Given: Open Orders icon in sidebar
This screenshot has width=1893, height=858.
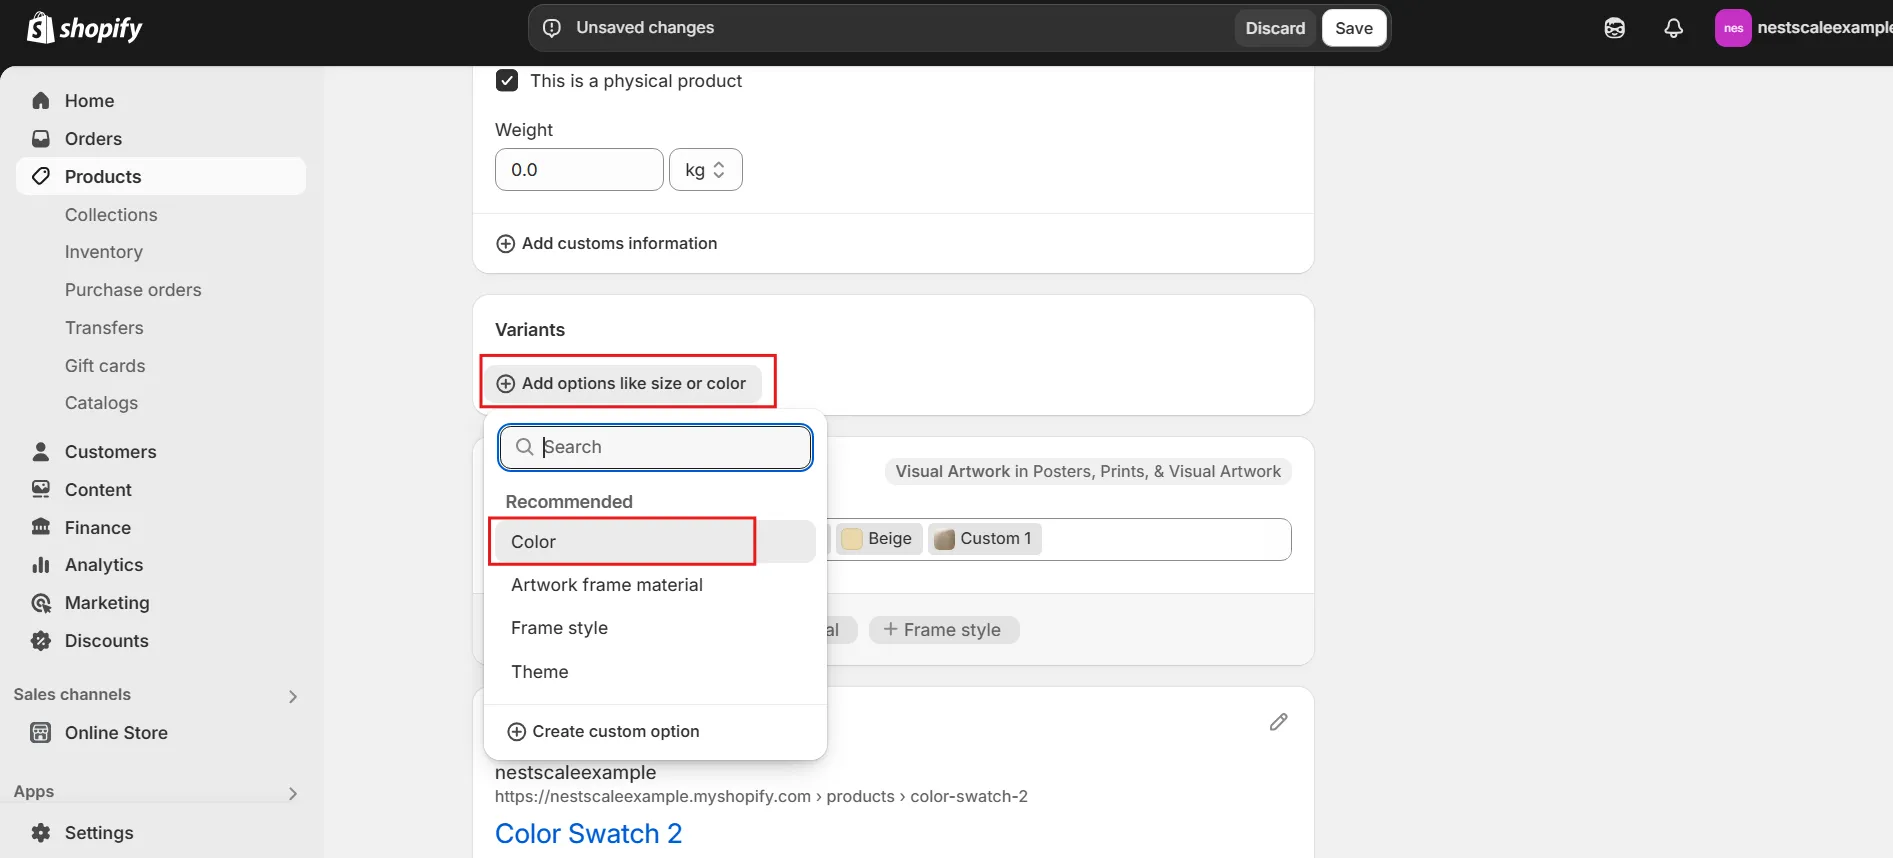Looking at the screenshot, I should pos(41,139).
